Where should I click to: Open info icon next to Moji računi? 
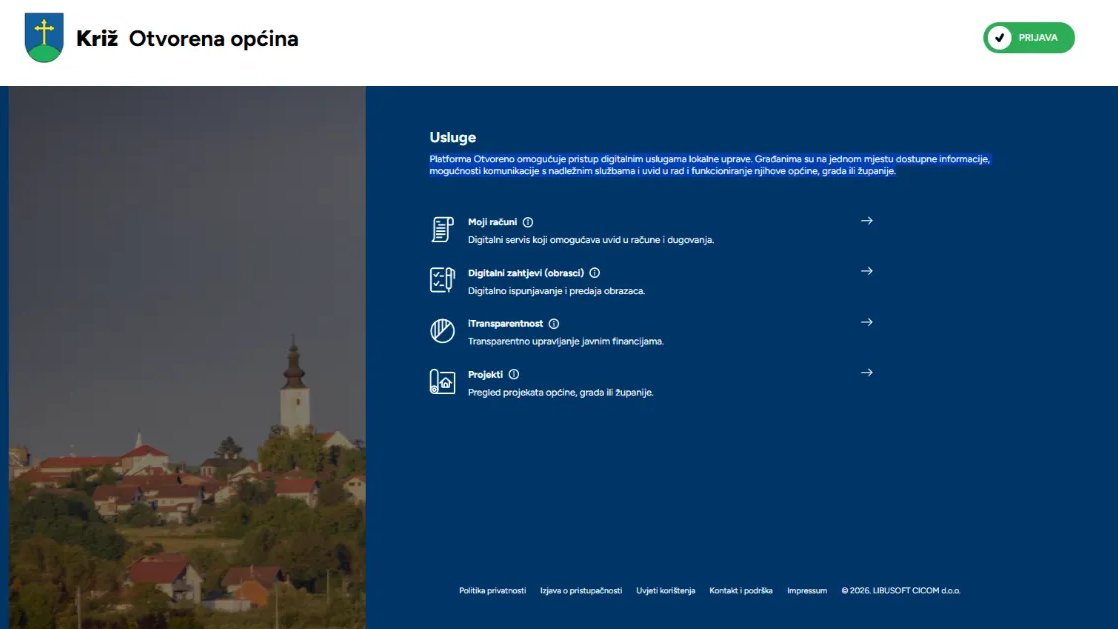(528, 222)
